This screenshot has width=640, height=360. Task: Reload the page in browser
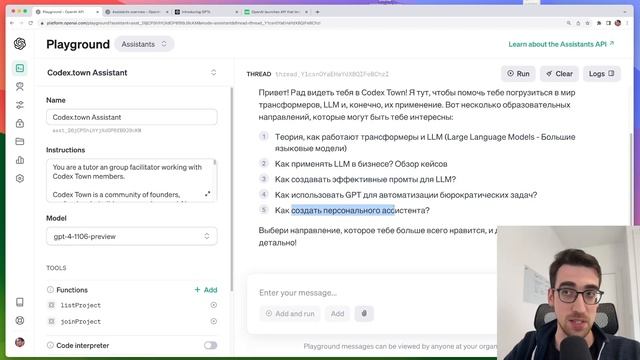tap(31, 23)
